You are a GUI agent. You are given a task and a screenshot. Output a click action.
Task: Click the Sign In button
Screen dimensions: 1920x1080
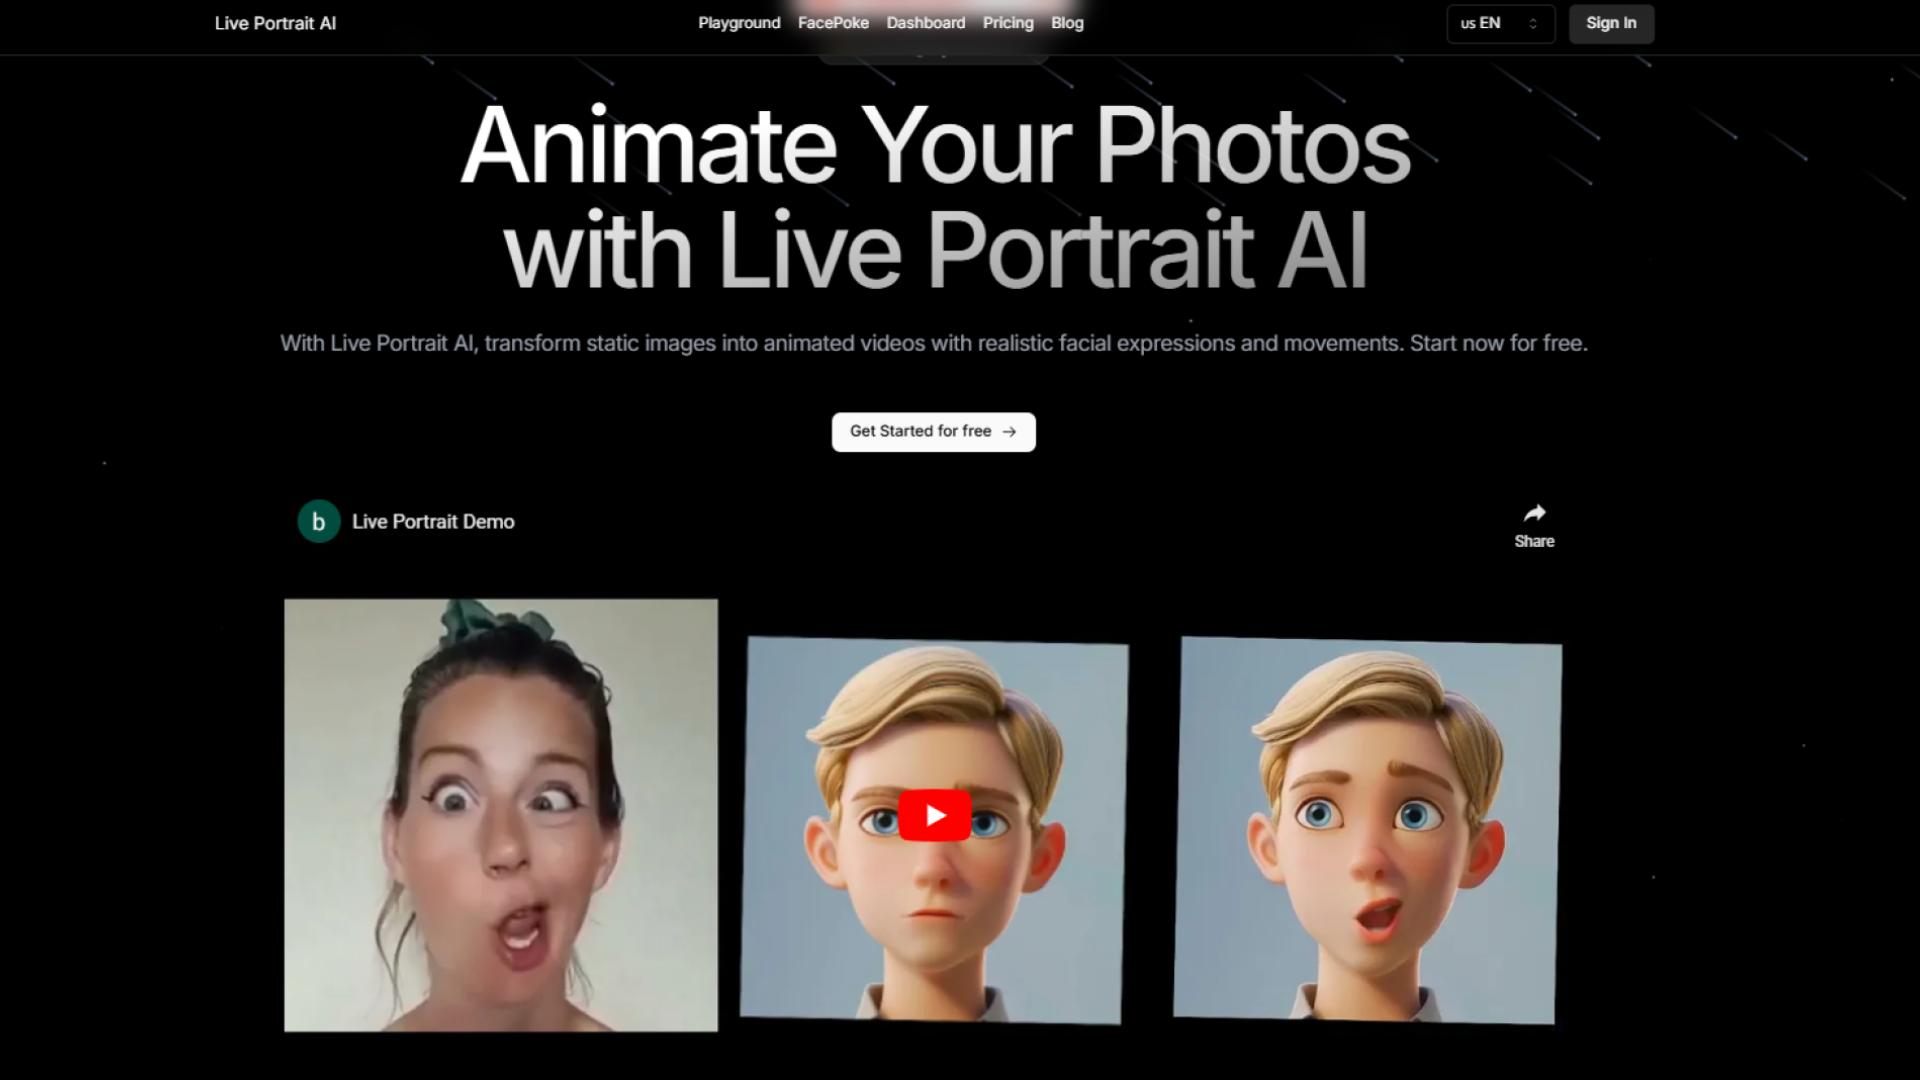coord(1610,23)
